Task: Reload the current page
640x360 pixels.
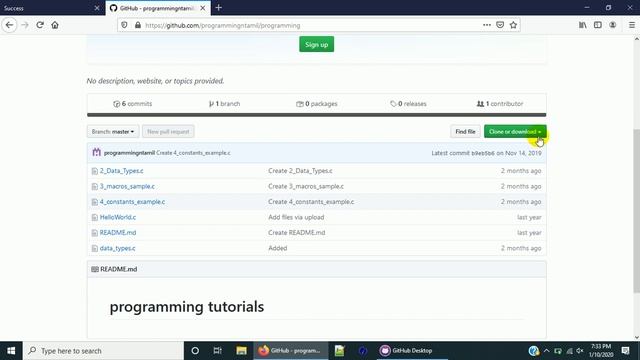Action: coord(40,25)
